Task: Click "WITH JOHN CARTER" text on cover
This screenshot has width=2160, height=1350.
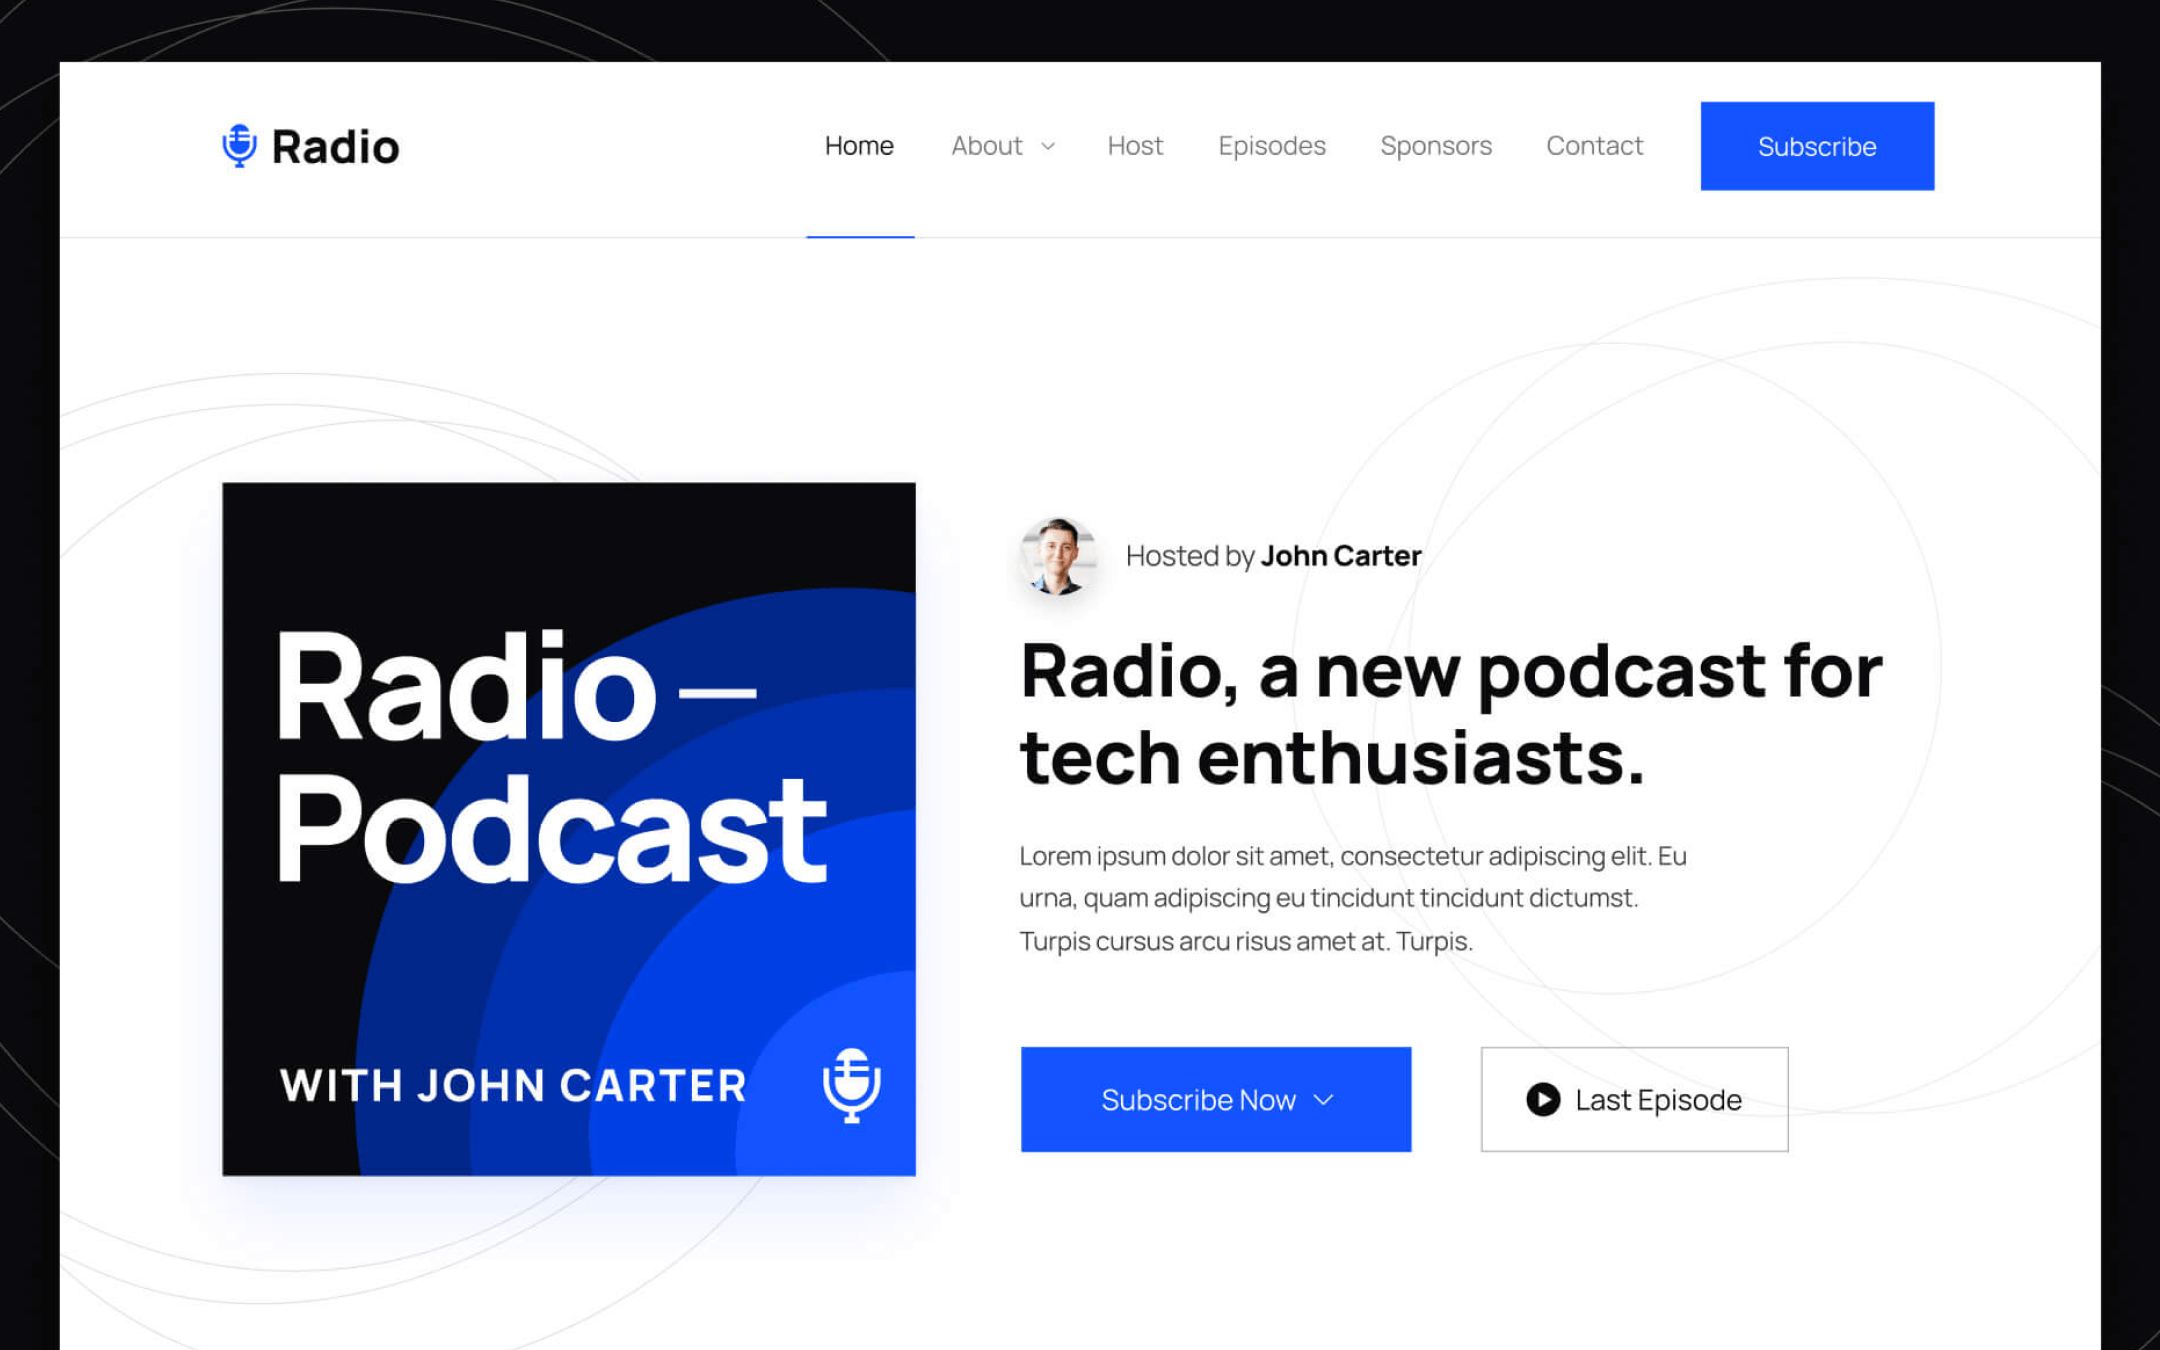Action: point(513,1086)
